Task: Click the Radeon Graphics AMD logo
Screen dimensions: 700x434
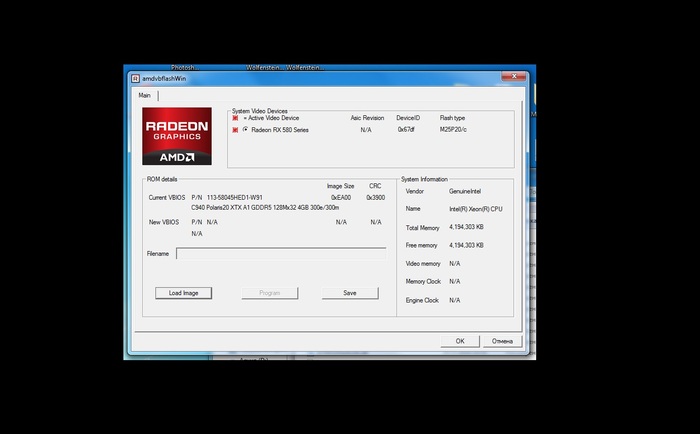Action: [177, 136]
